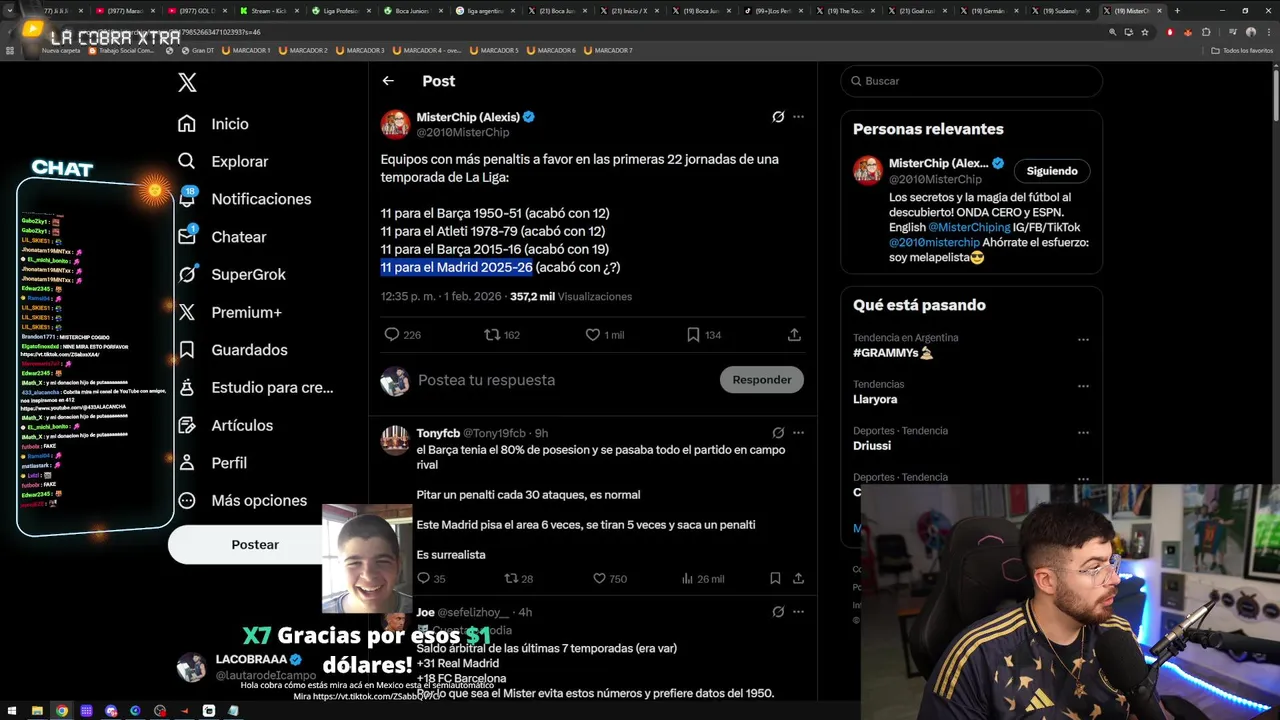
Task: Click the Buscar search field
Action: point(971,81)
